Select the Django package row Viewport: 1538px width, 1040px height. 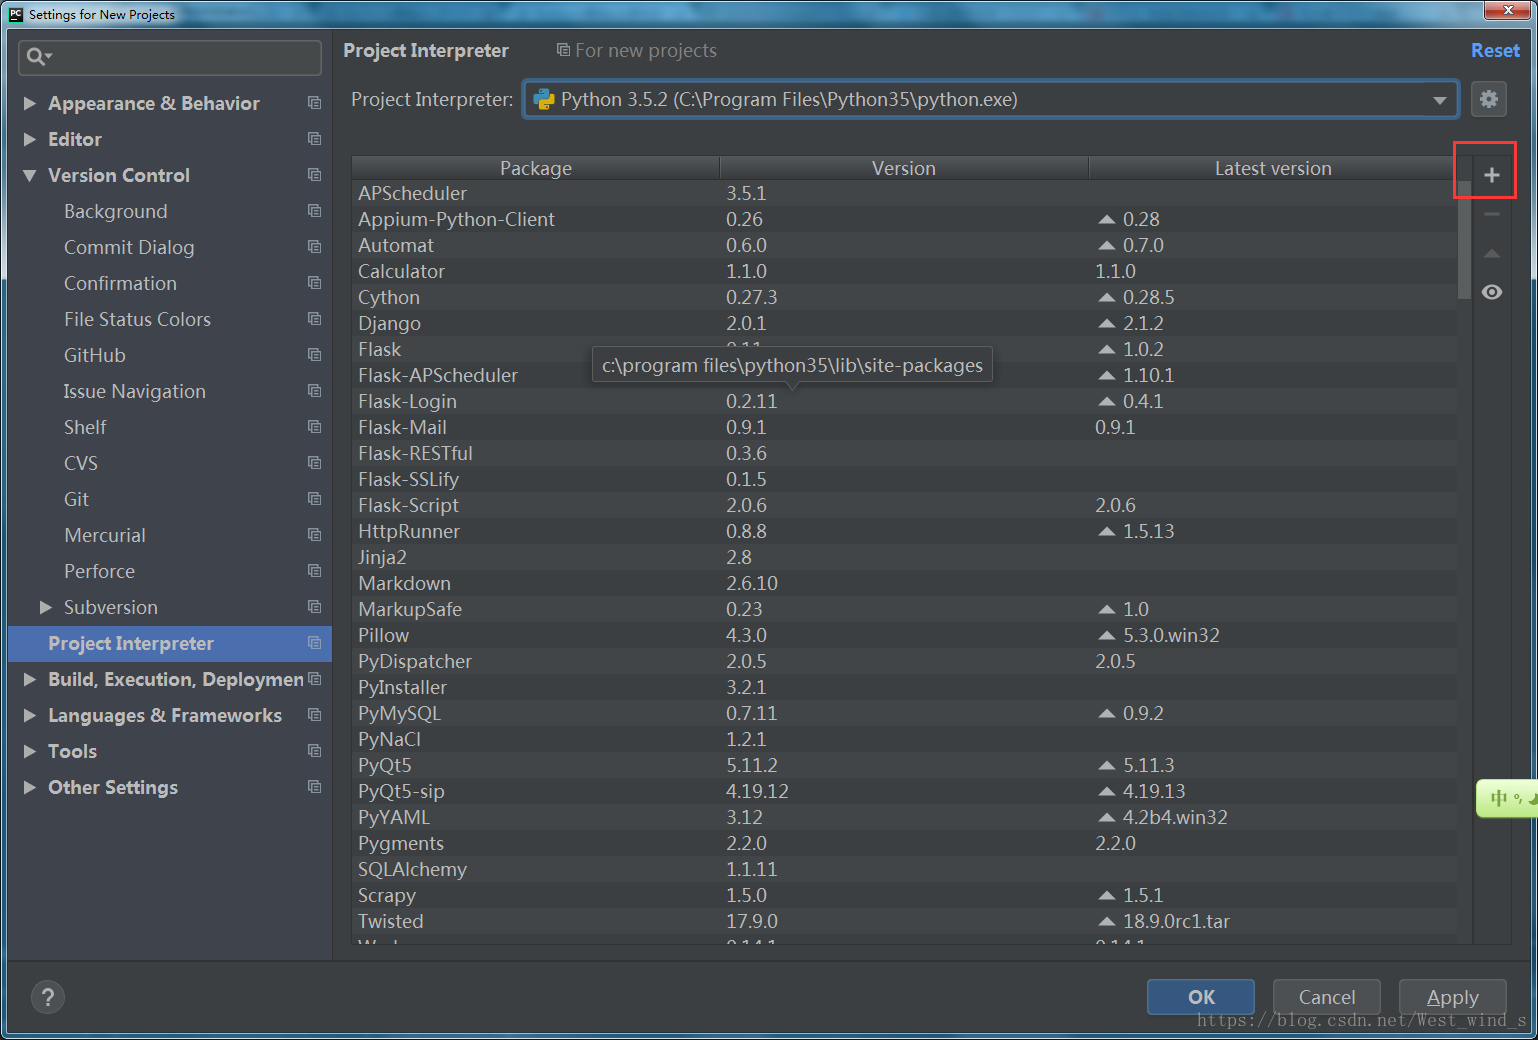[x=904, y=323]
